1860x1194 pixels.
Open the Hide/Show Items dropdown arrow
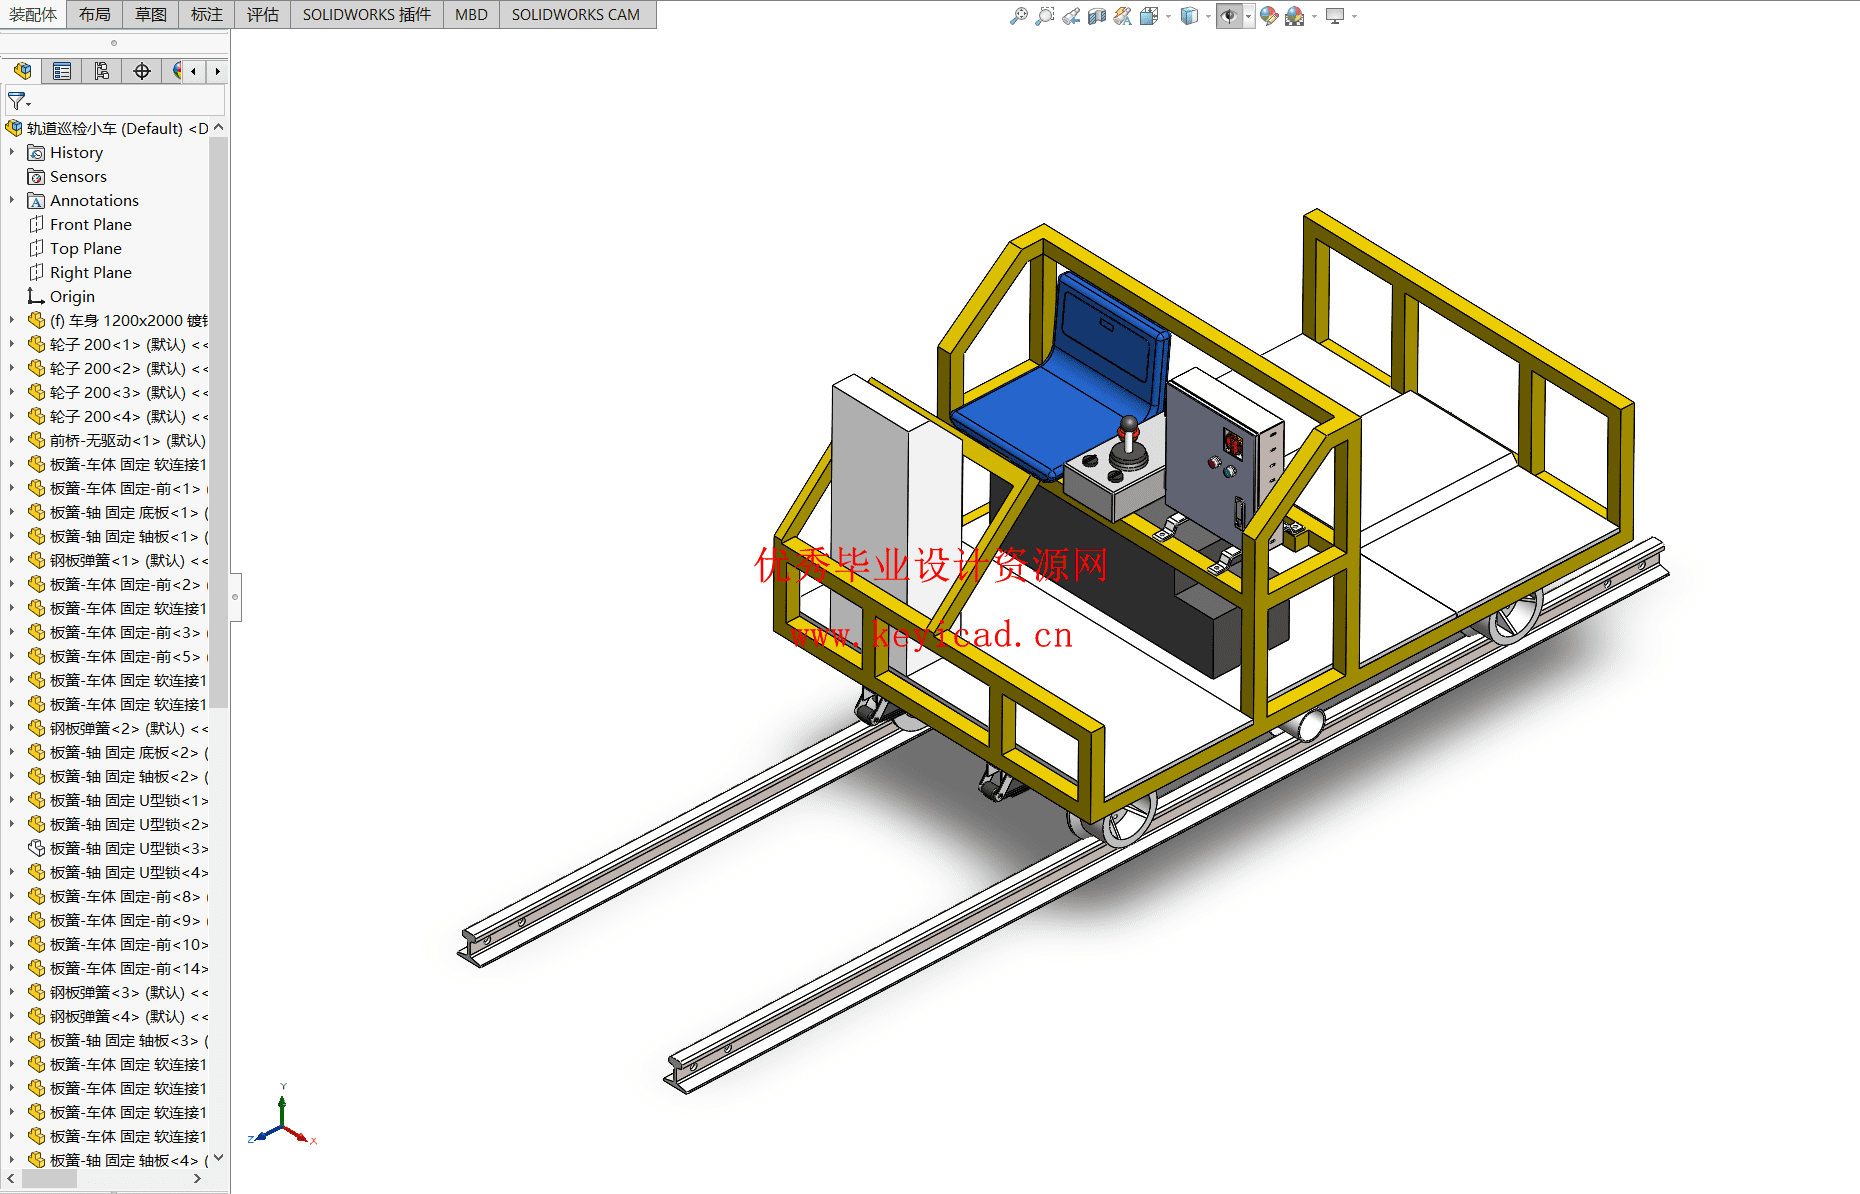point(1248,16)
